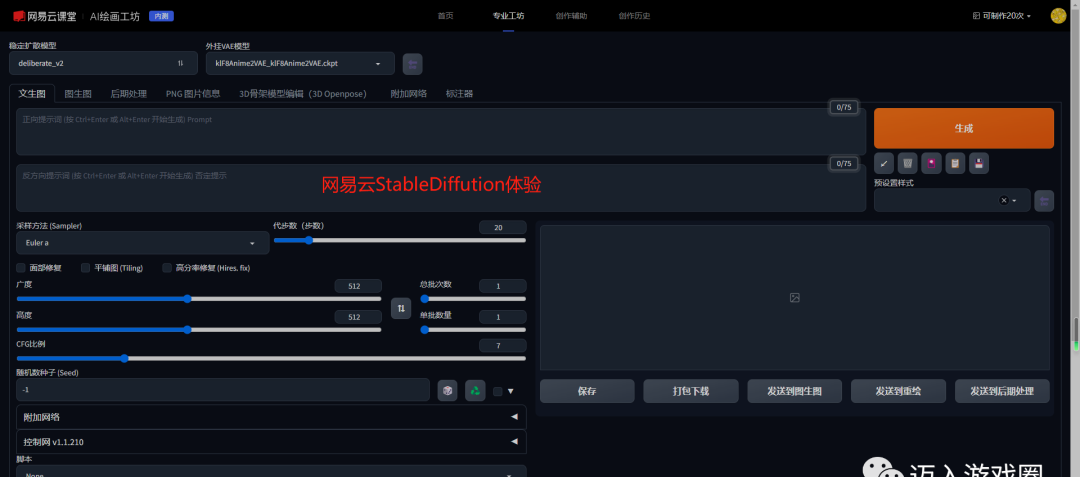Click the width value box showing 512
Viewport: 1080px width, 477px height.
357,286
